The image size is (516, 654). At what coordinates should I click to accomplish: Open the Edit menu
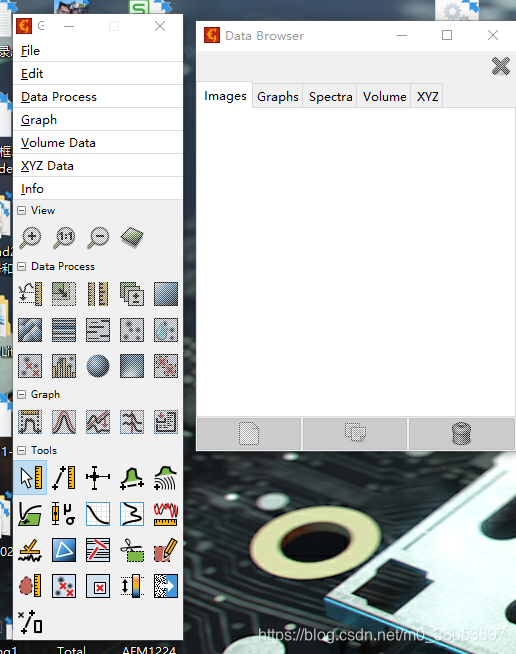click(x=98, y=74)
